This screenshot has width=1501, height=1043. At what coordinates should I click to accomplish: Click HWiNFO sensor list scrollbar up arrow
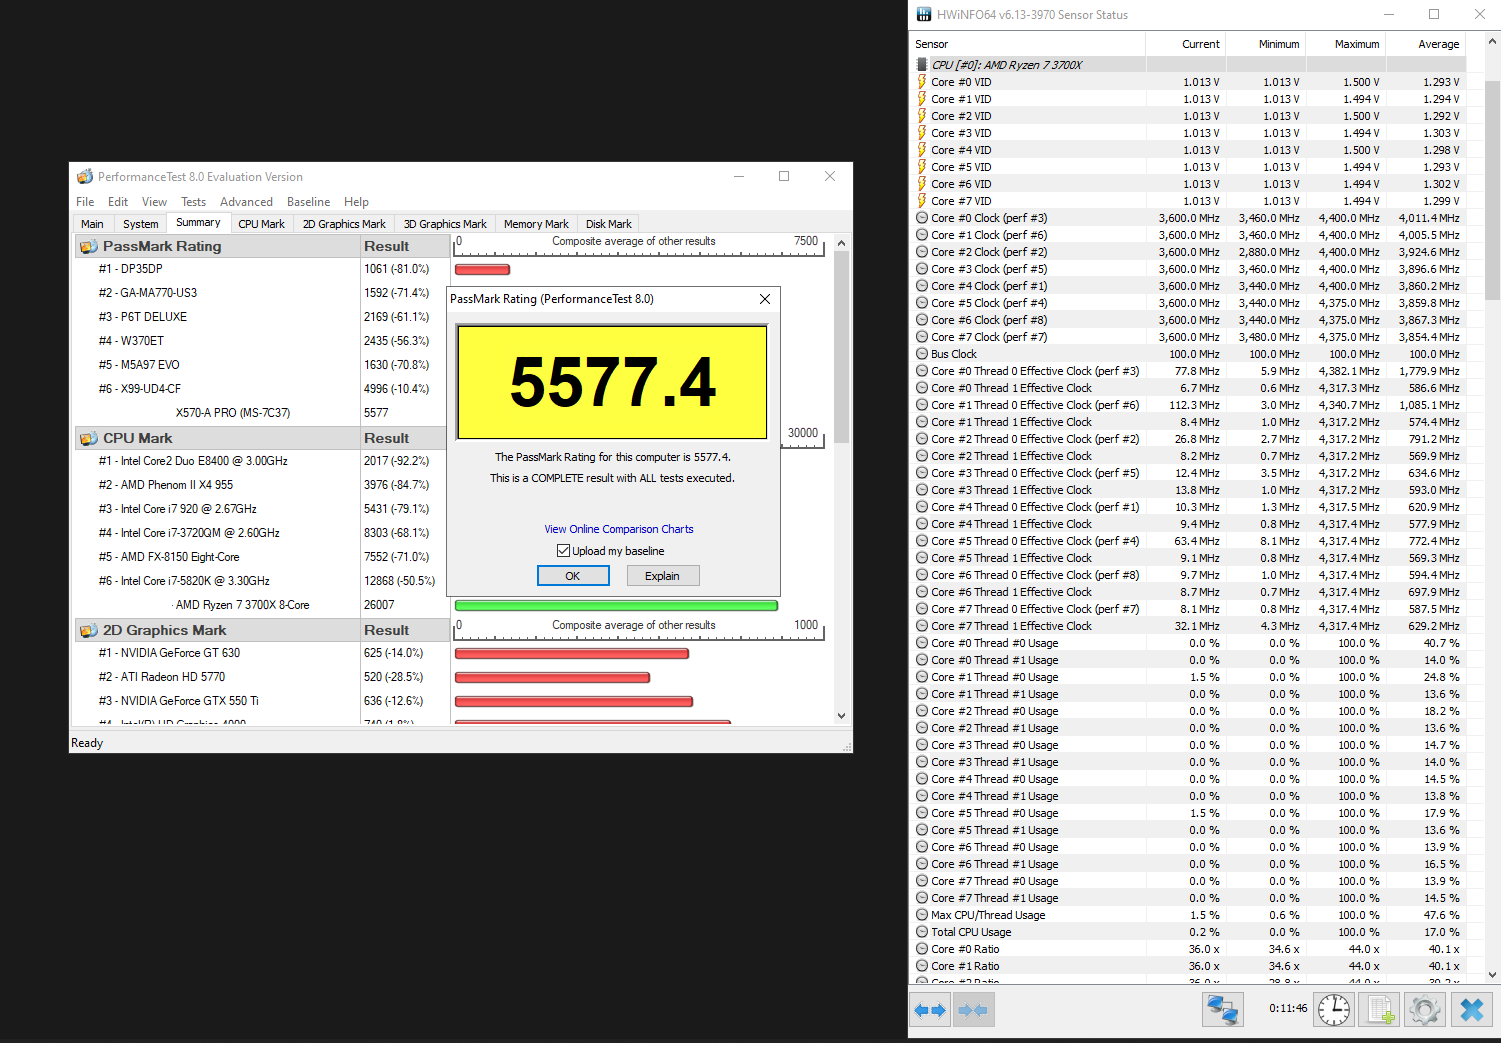[1493, 43]
